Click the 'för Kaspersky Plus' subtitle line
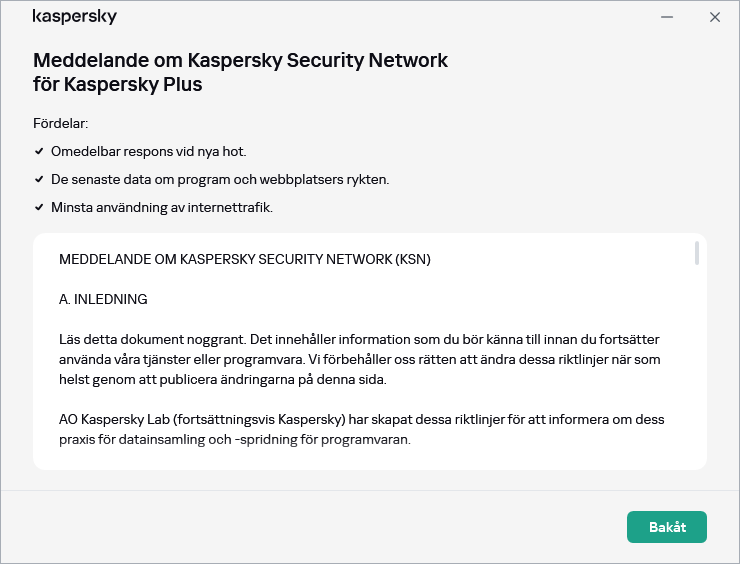Image resolution: width=740 pixels, height=564 pixels. (x=118, y=85)
